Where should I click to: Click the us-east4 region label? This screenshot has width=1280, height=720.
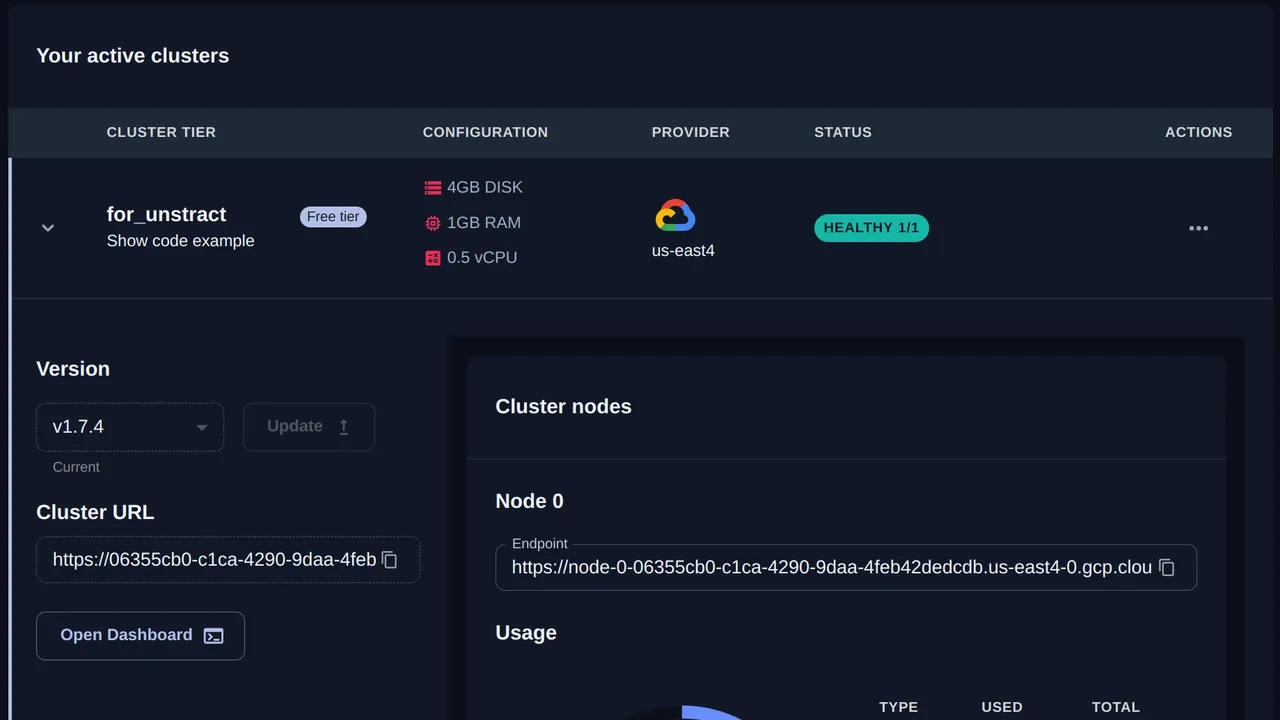[x=683, y=250]
